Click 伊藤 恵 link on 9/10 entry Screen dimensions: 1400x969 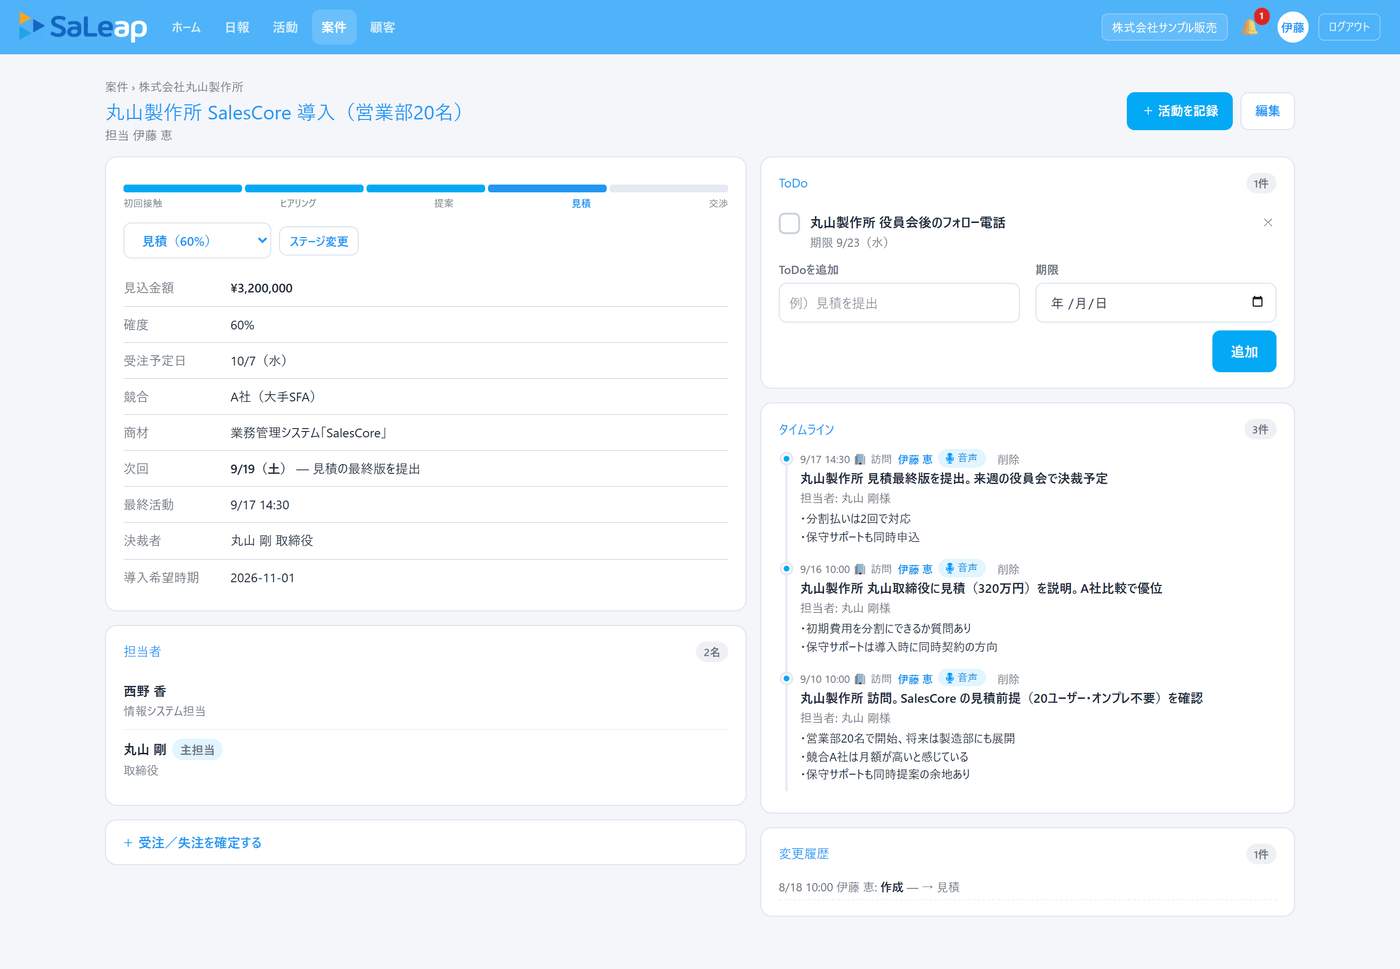pos(915,679)
